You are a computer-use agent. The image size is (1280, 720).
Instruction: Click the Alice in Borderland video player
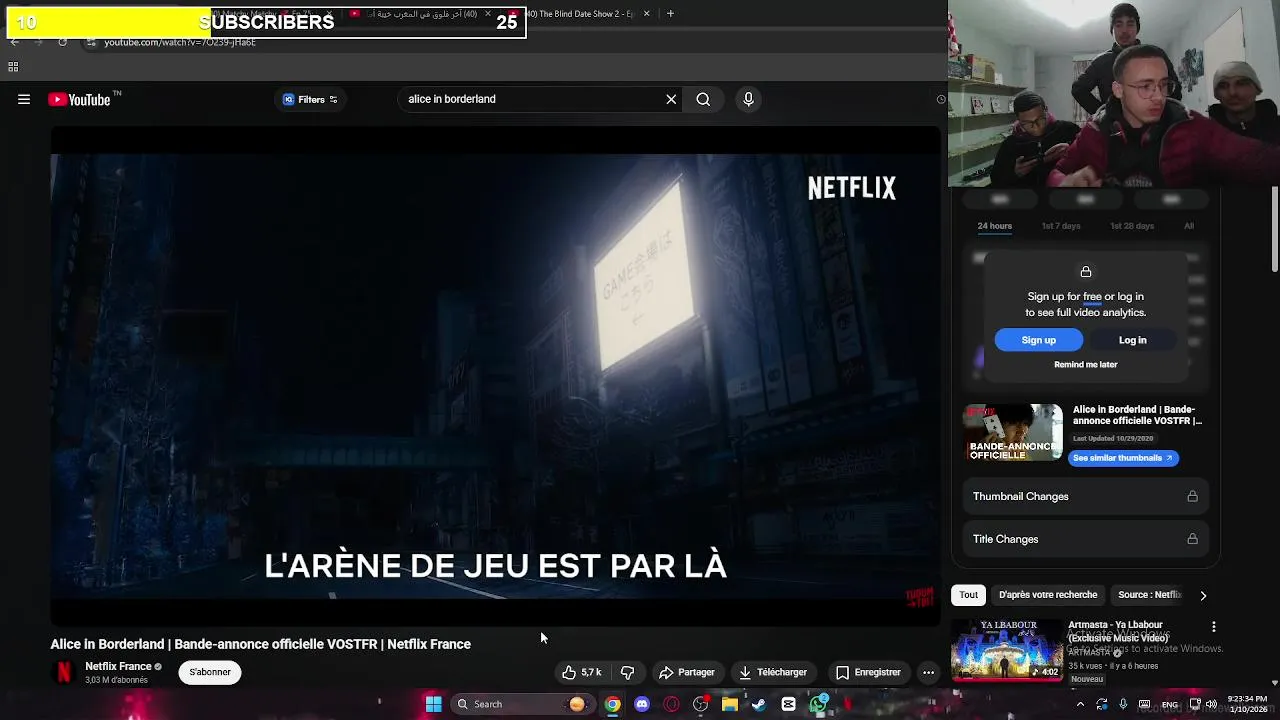coord(495,375)
